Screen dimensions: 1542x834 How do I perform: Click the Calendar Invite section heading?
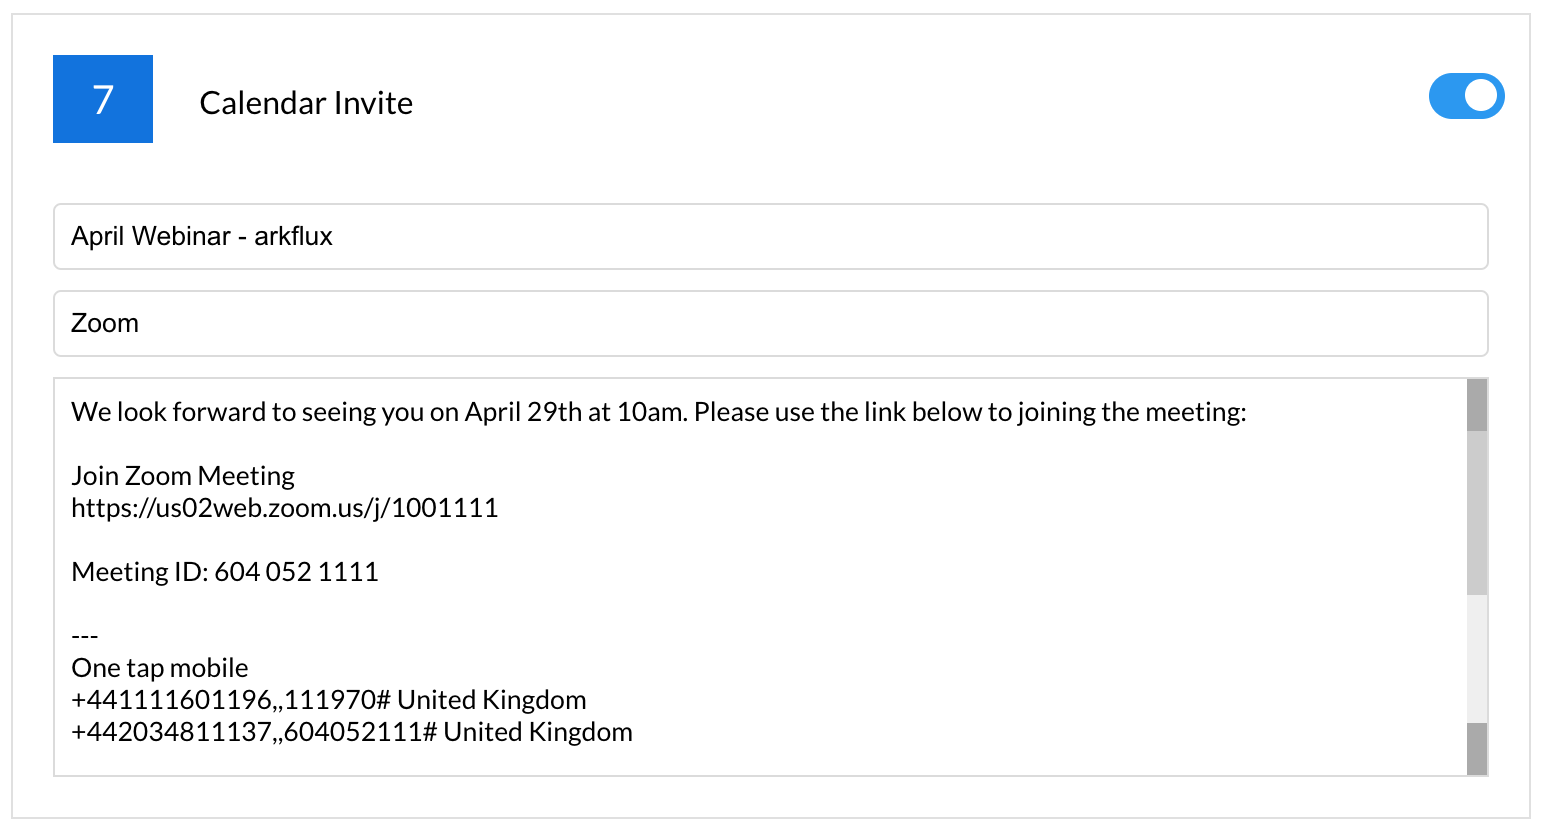click(x=306, y=103)
